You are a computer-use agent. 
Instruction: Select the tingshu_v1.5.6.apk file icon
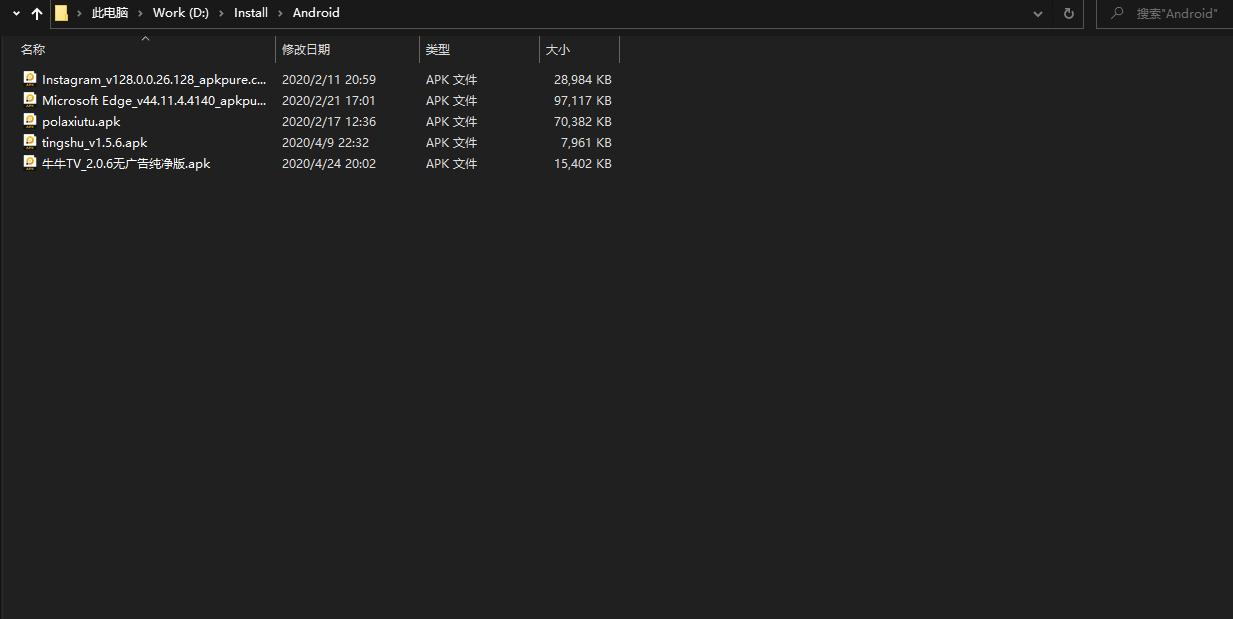[x=30, y=141]
